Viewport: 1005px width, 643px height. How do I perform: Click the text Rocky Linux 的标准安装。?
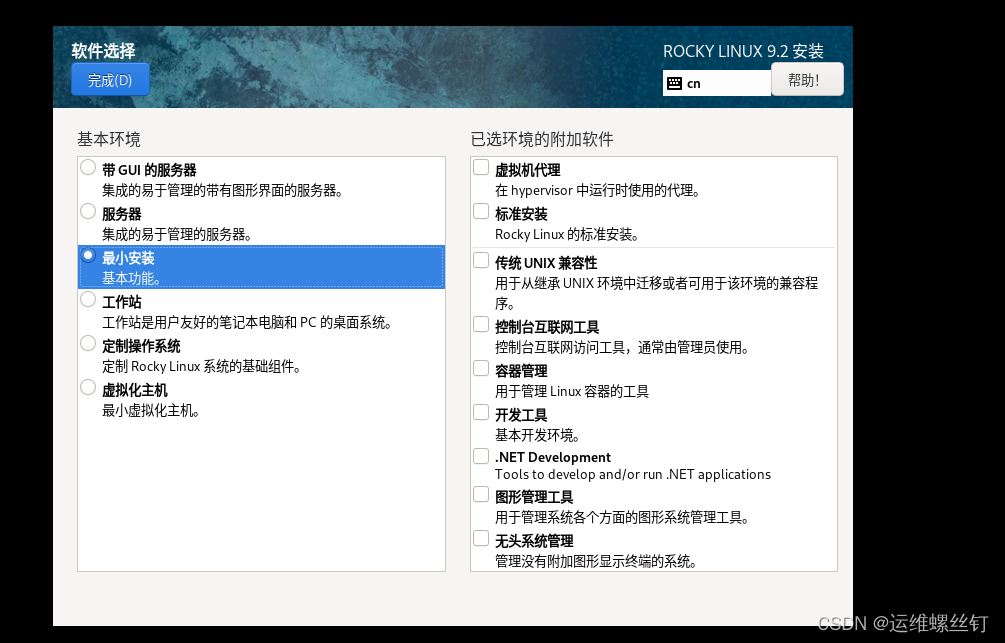tap(567, 235)
